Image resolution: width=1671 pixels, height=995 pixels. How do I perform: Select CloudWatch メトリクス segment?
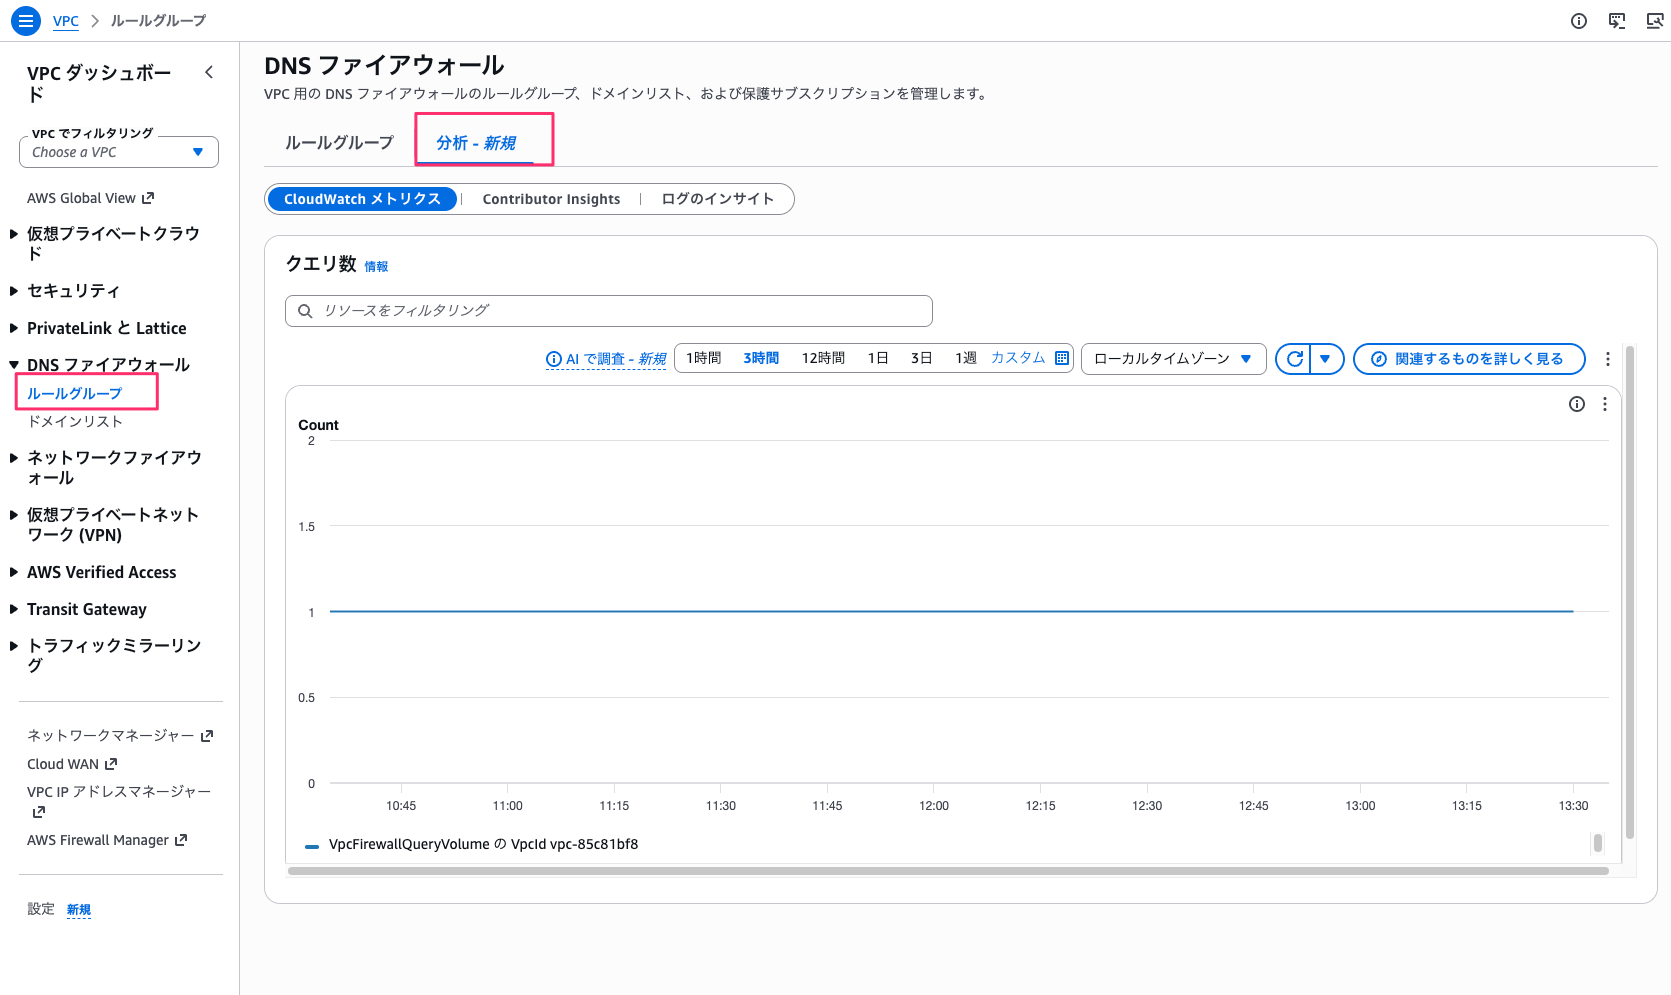362,199
